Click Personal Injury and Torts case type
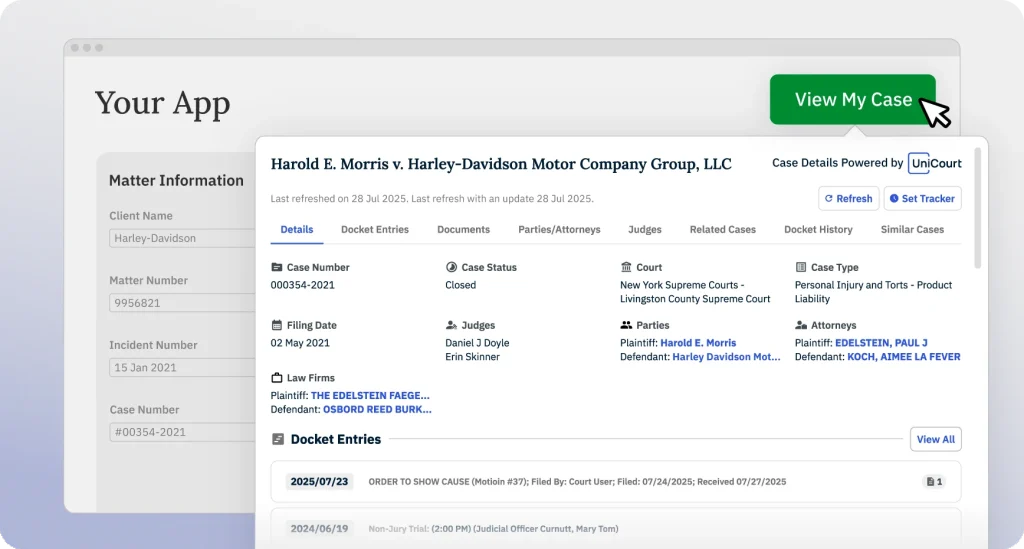The image size is (1024, 549). [x=873, y=292]
